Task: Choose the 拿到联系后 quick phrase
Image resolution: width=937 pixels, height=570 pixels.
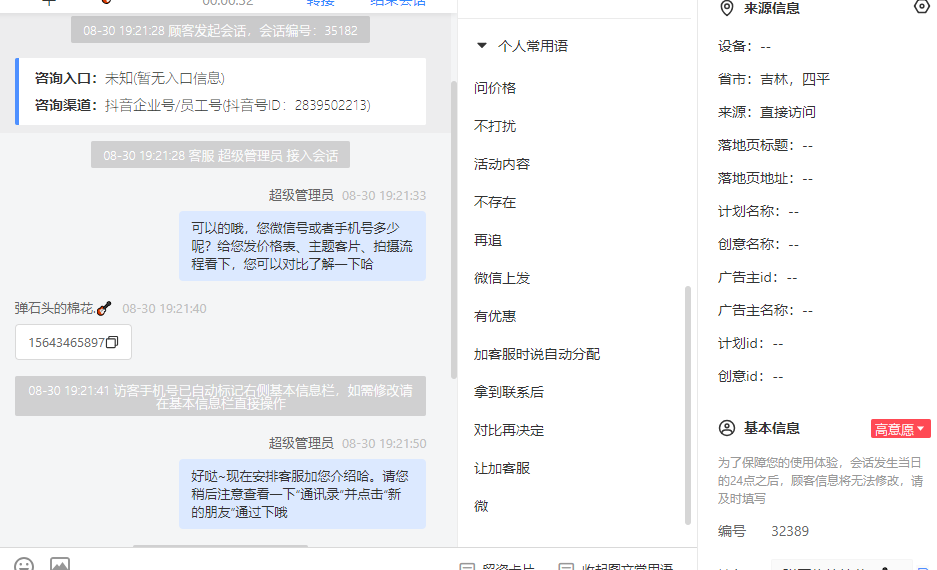Action: 509,393
